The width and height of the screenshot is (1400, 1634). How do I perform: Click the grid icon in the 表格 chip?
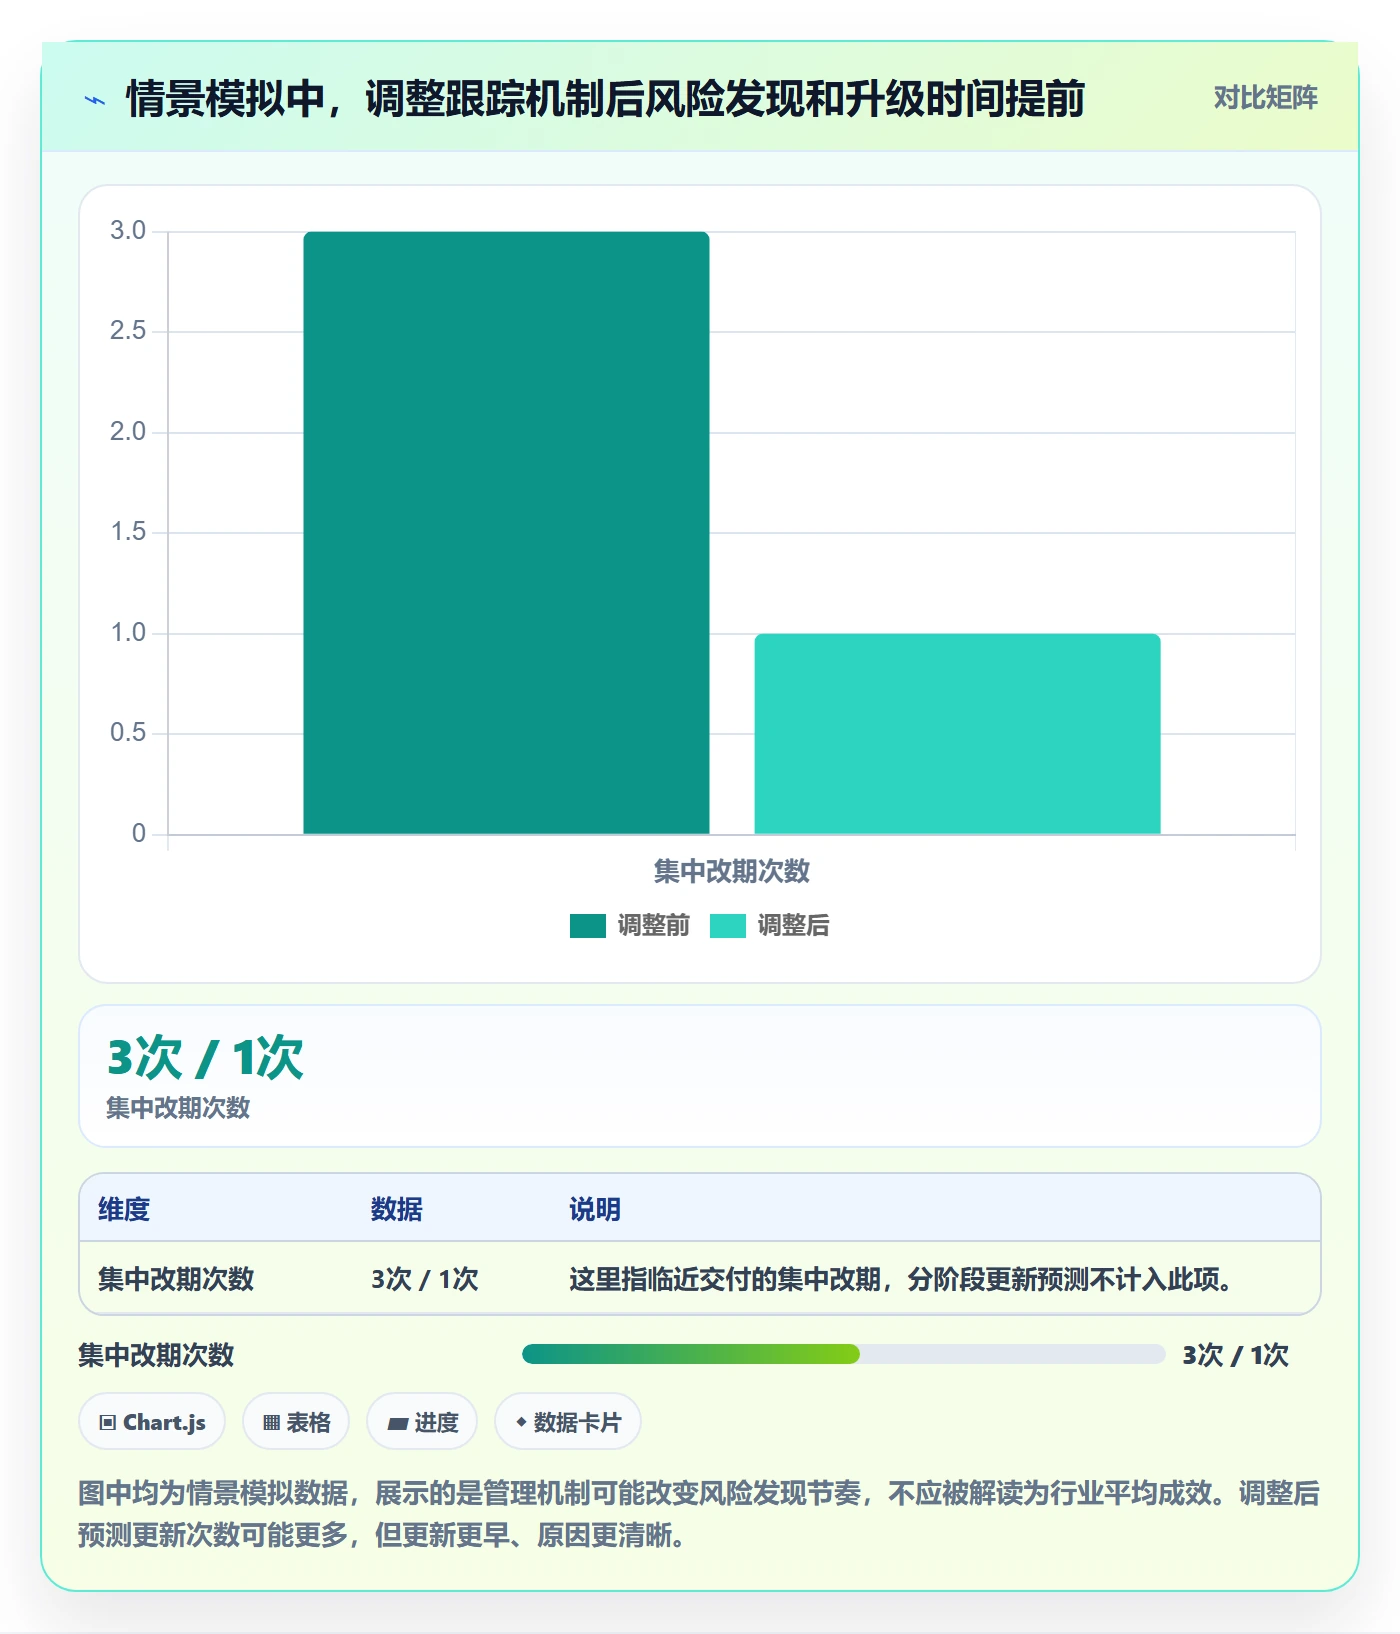(271, 1423)
